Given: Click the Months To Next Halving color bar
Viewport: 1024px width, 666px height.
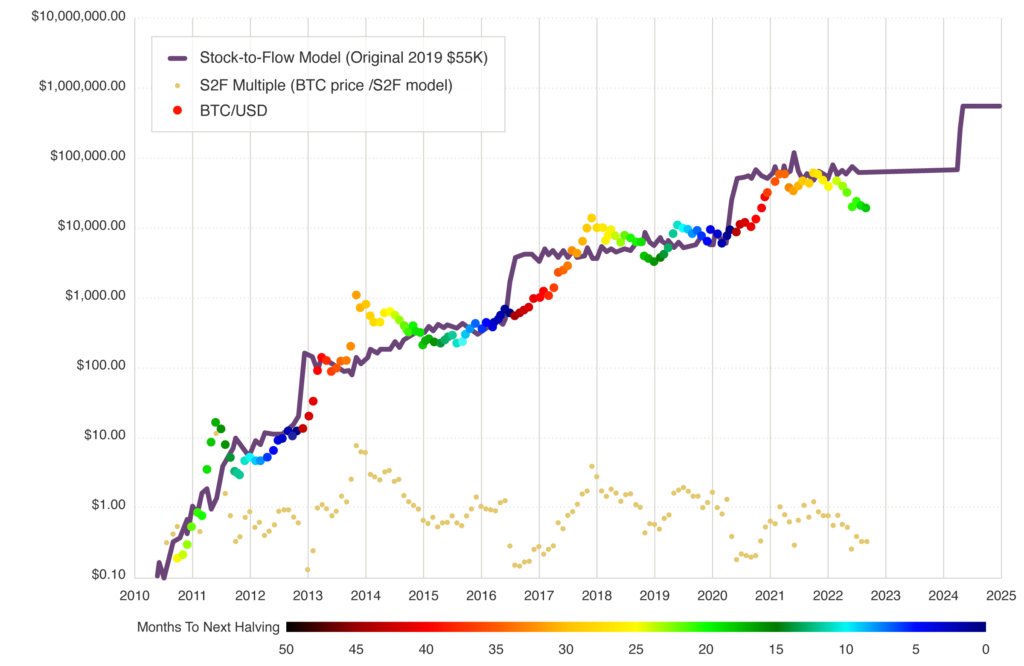Looking at the screenshot, I should tap(635, 627).
